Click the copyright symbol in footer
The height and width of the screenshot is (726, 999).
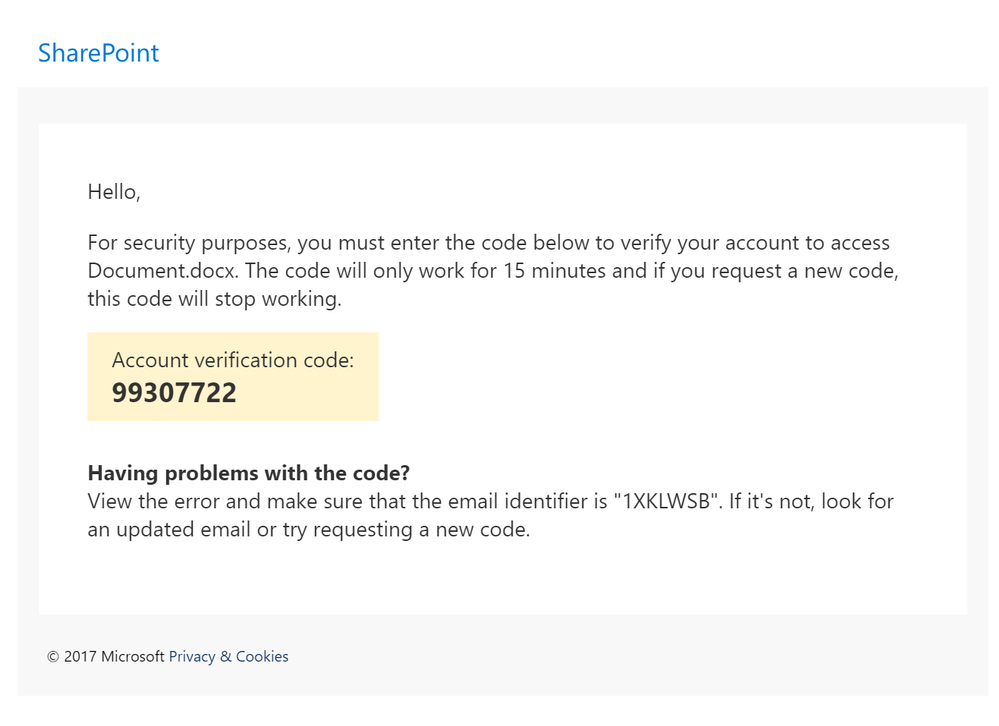(53, 657)
